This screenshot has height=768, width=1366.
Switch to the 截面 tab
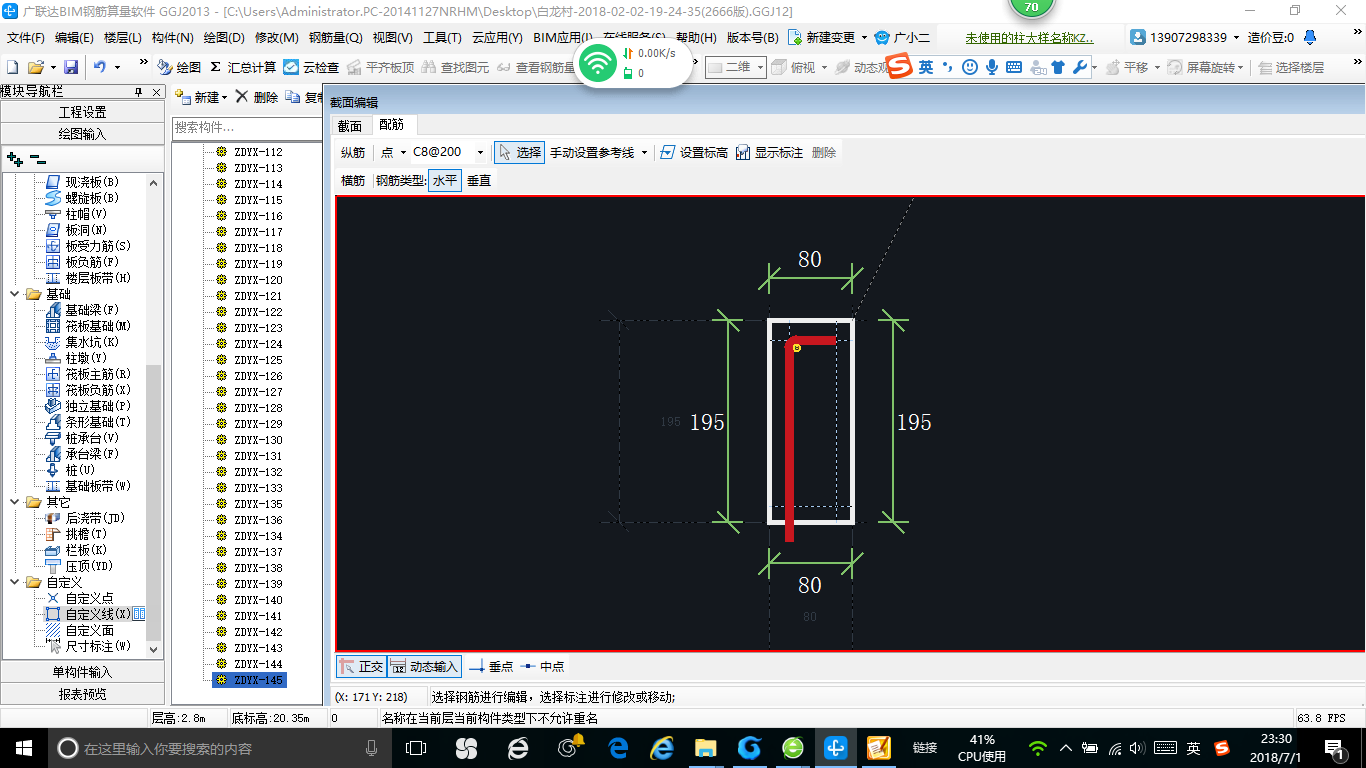tap(349, 126)
